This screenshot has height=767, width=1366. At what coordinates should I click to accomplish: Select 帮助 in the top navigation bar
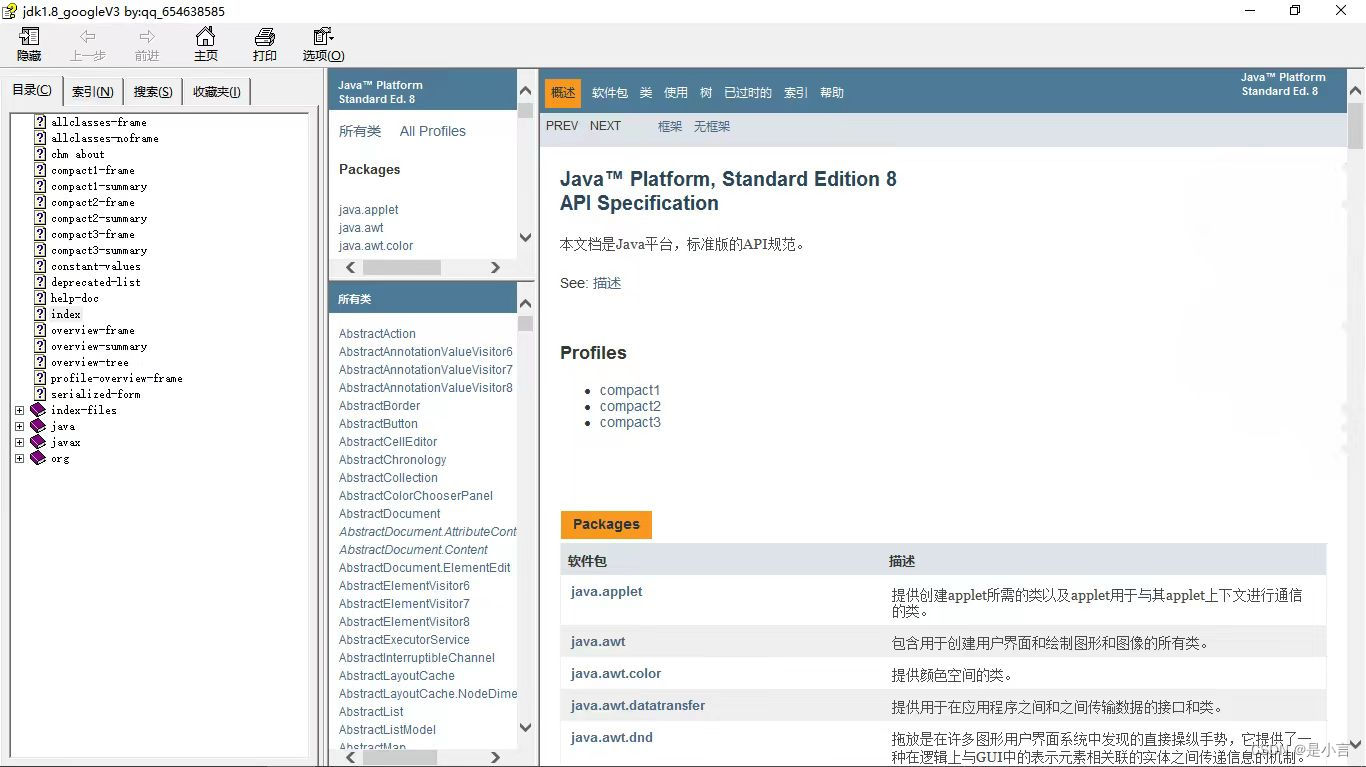tap(832, 93)
